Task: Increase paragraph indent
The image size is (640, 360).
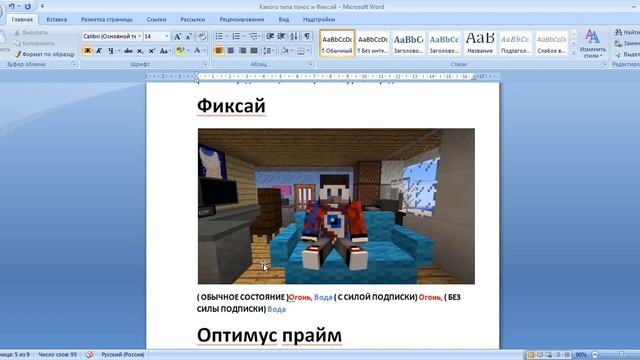Action: [x=282, y=36]
